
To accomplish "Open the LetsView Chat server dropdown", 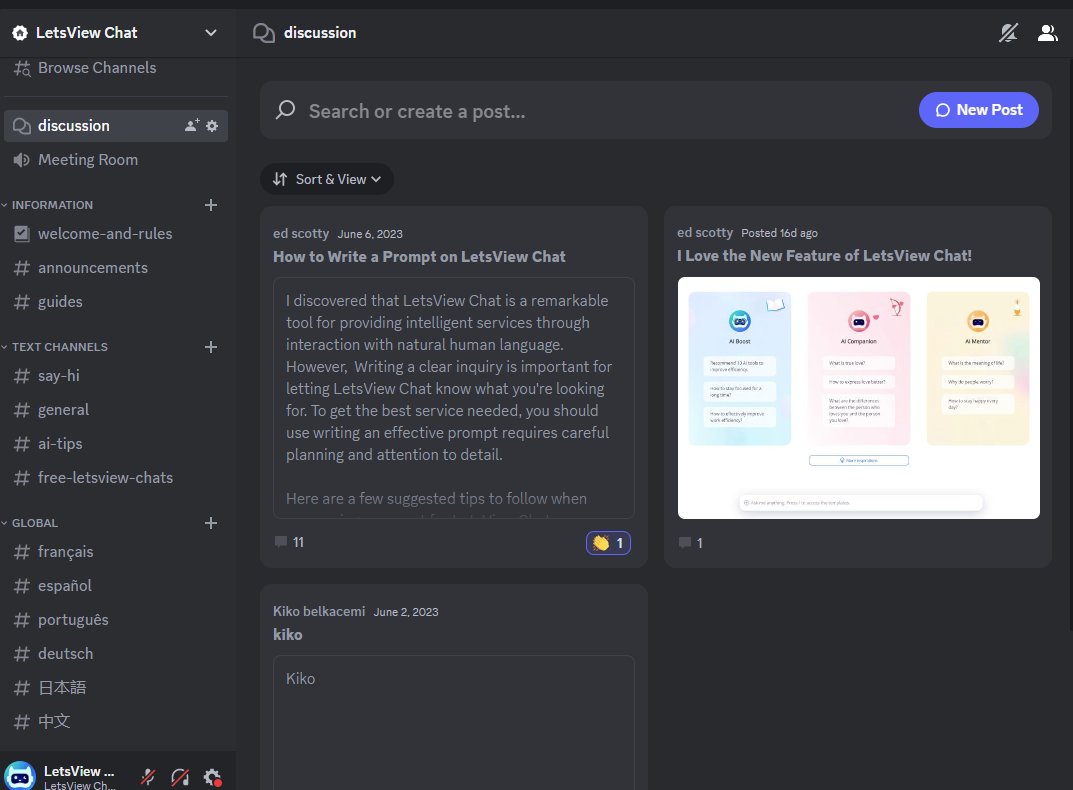I will coord(211,33).
